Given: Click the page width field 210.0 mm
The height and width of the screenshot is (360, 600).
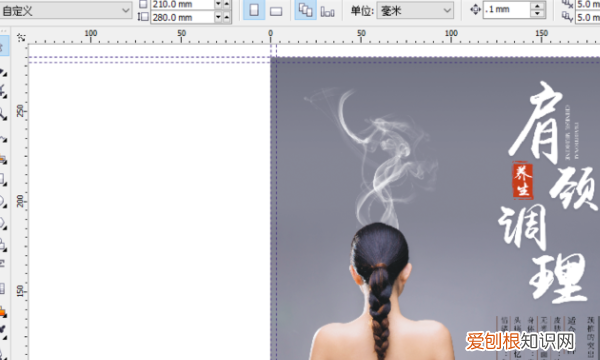Looking at the screenshot, I should coord(182,5).
